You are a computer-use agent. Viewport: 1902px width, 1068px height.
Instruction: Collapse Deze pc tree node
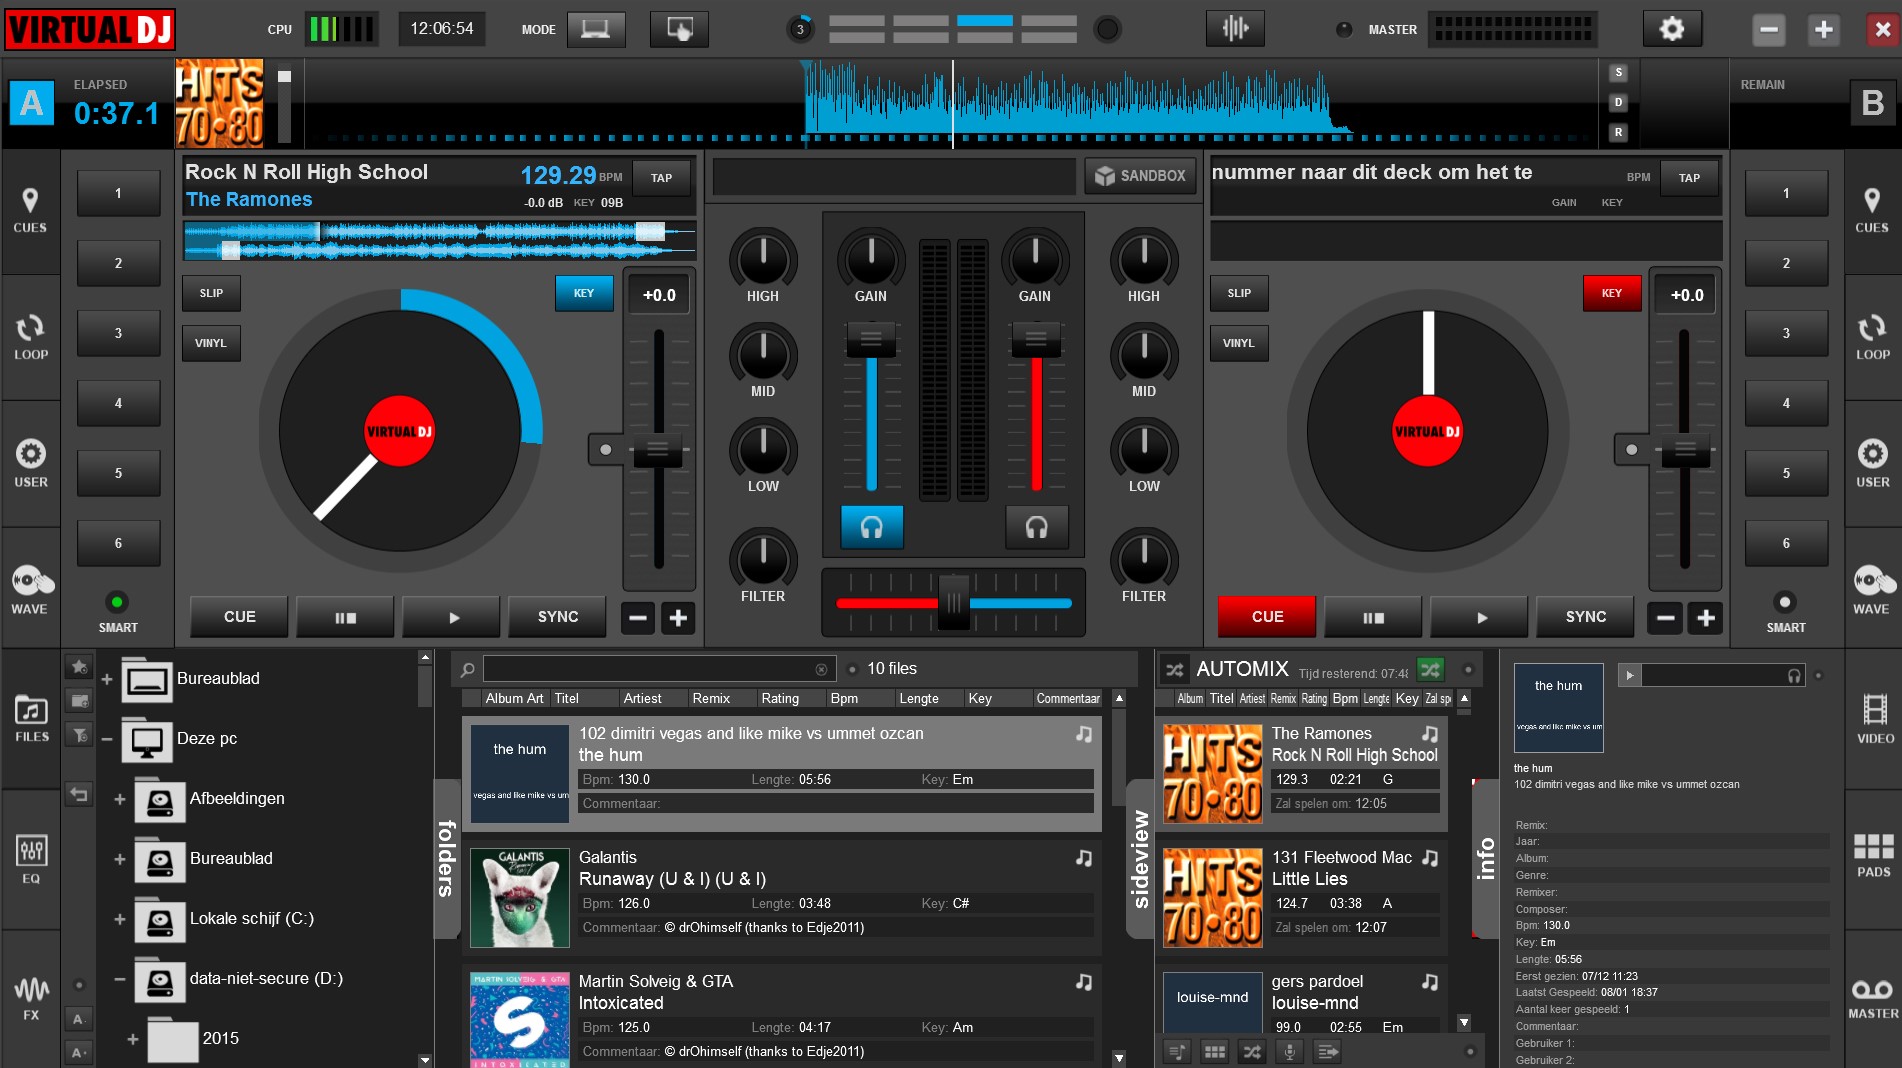(x=107, y=739)
